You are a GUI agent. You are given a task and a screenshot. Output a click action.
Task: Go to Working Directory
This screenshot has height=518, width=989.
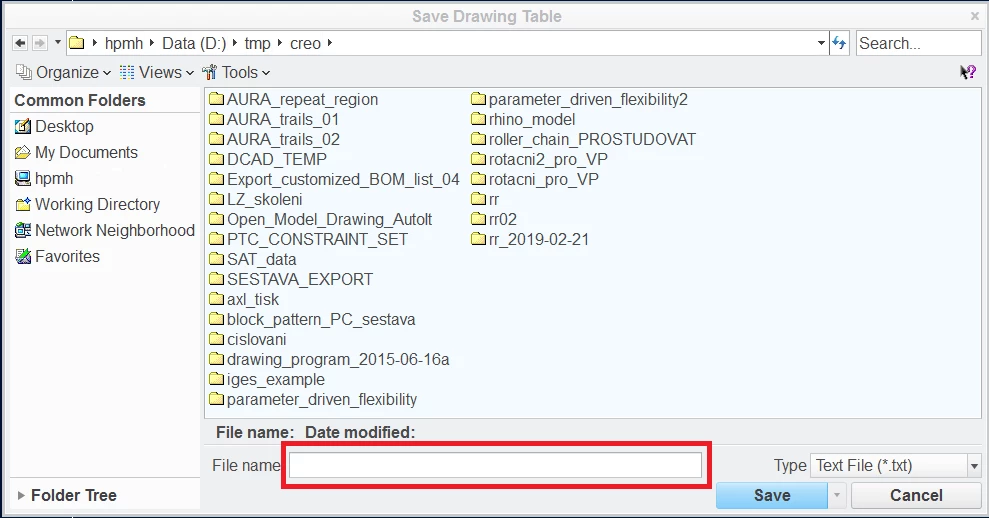click(88, 204)
